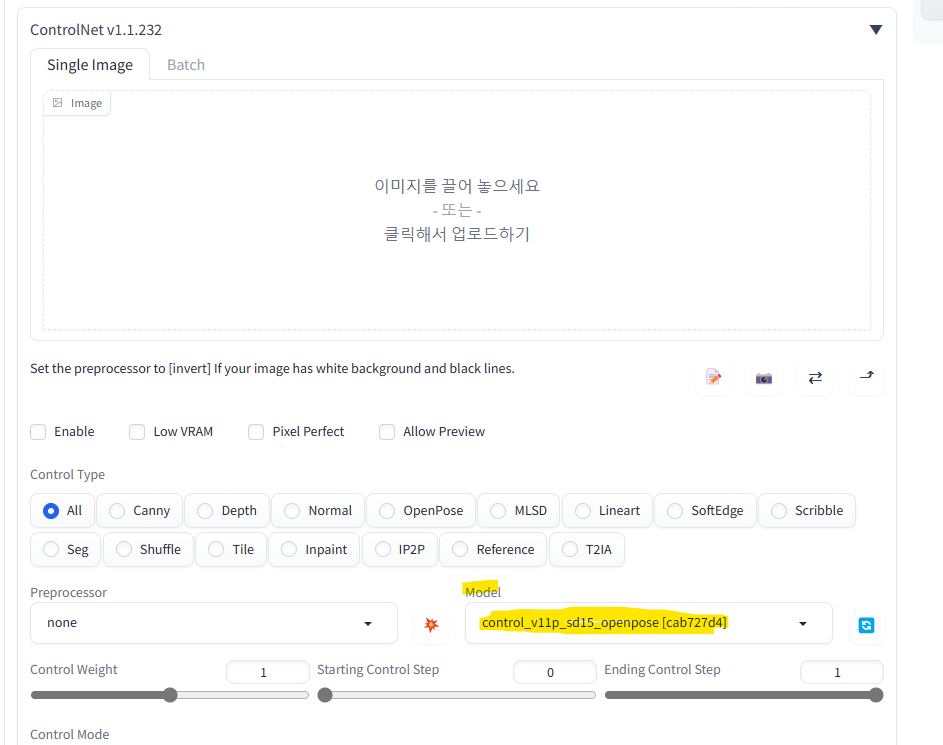Select the Tile control type
Image resolution: width=943 pixels, height=745 pixels.
pos(231,550)
